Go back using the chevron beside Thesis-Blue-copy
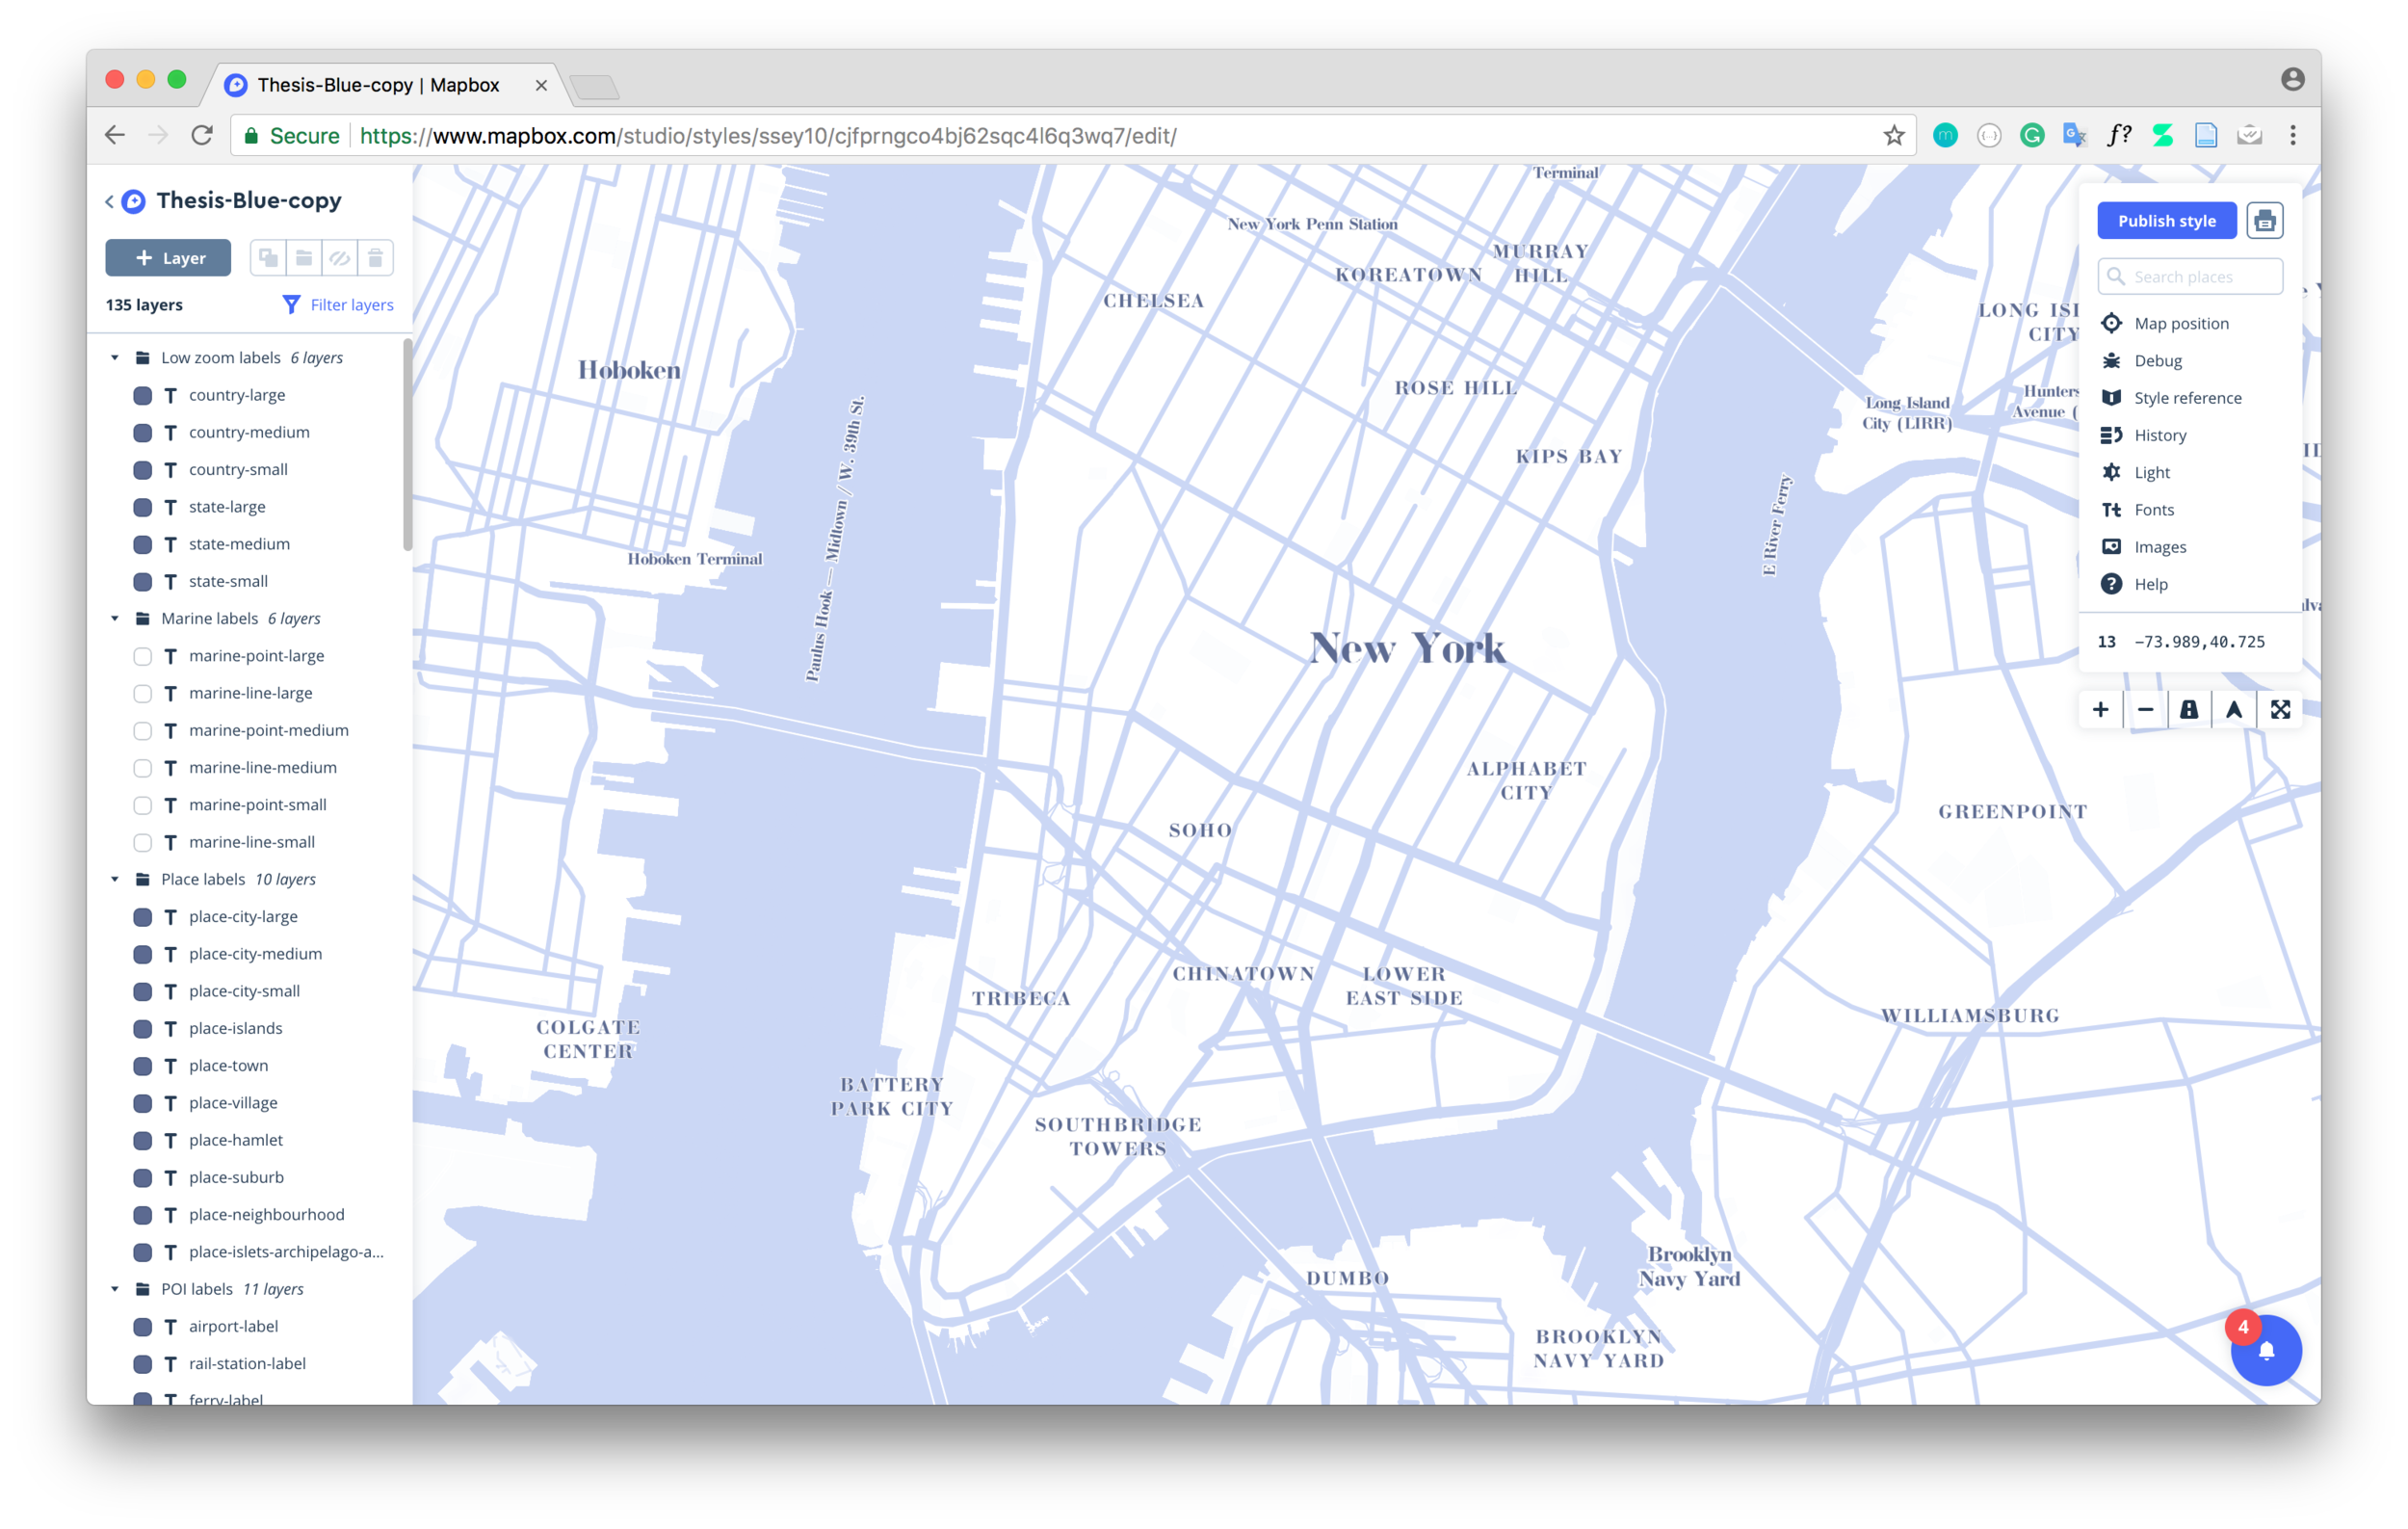Viewport: 2408px width, 1529px height. [x=109, y=201]
